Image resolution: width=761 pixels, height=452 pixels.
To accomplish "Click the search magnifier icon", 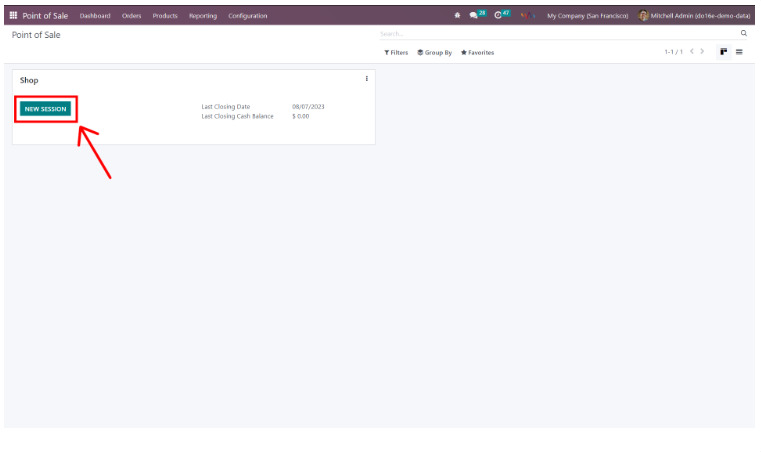I will click(x=743, y=34).
